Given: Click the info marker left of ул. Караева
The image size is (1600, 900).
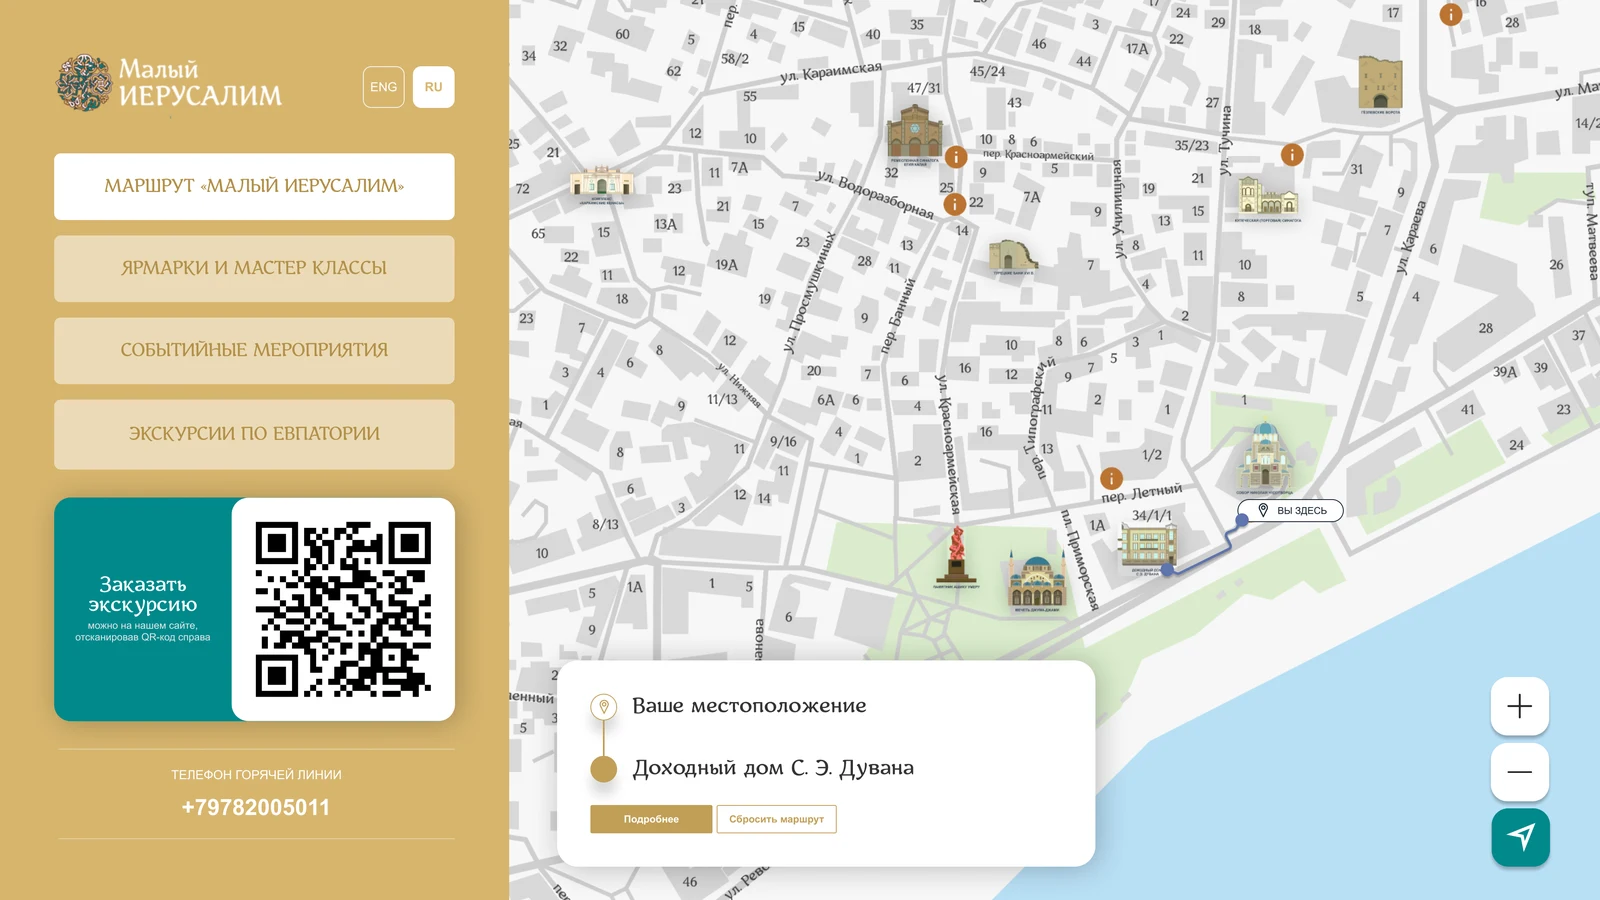Looking at the screenshot, I should tap(1292, 155).
